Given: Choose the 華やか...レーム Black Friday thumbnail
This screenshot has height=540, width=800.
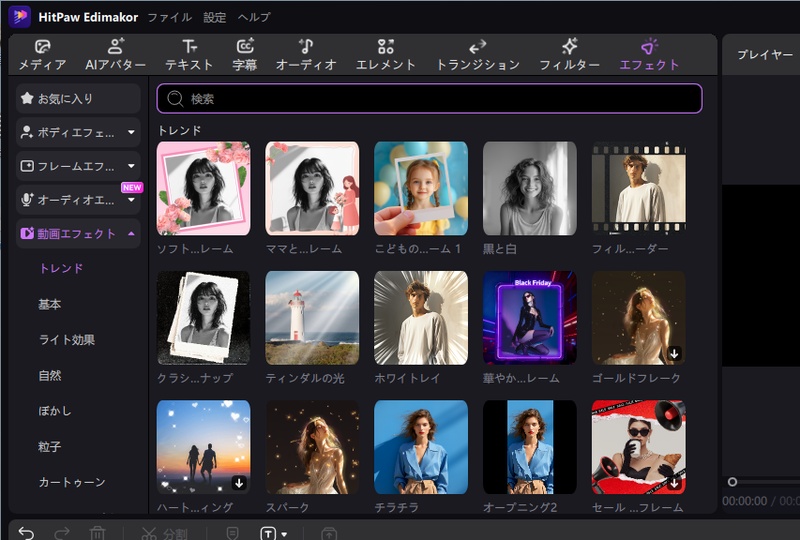Looking at the screenshot, I should [x=530, y=317].
